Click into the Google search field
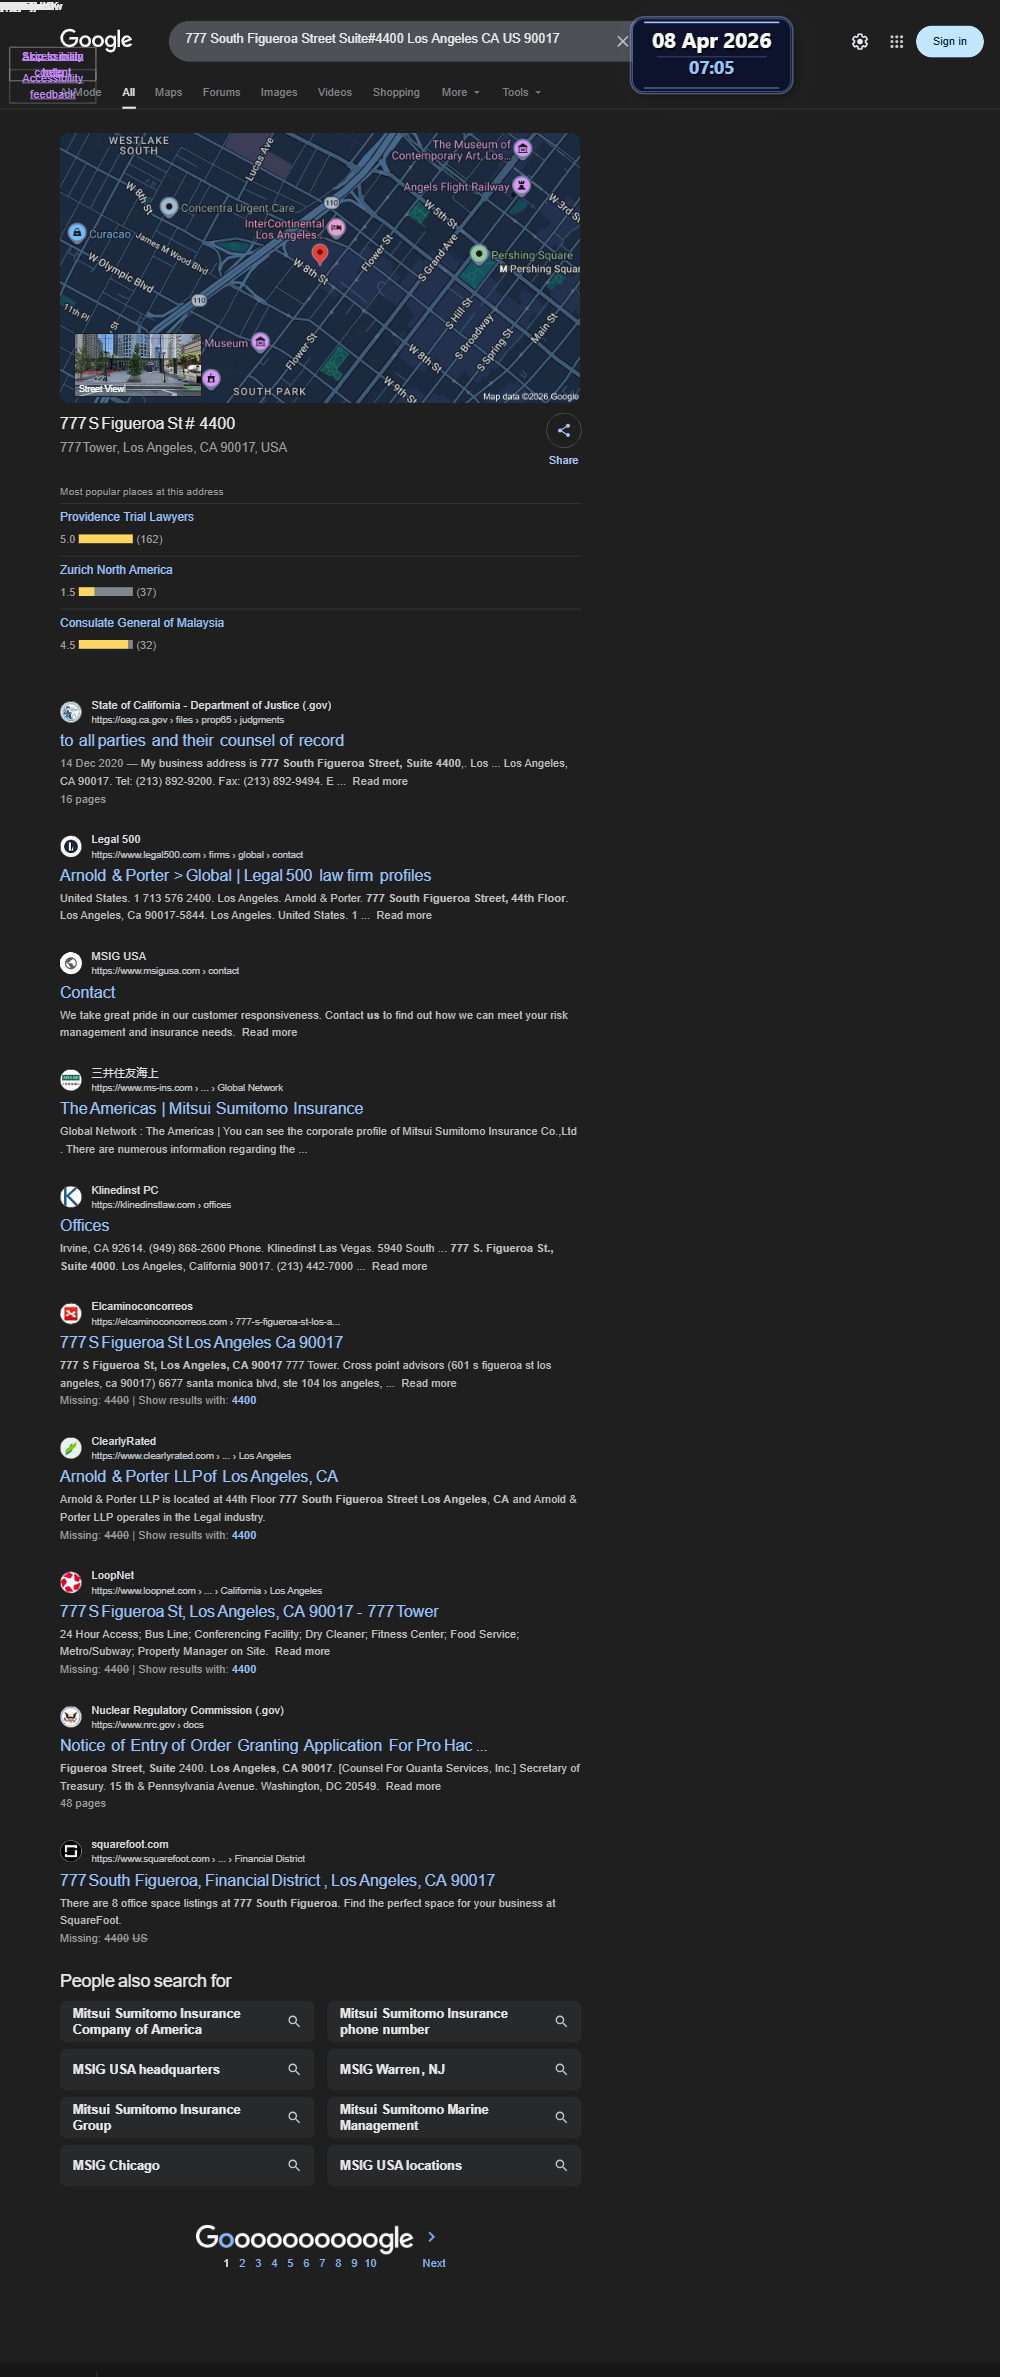 (390, 39)
